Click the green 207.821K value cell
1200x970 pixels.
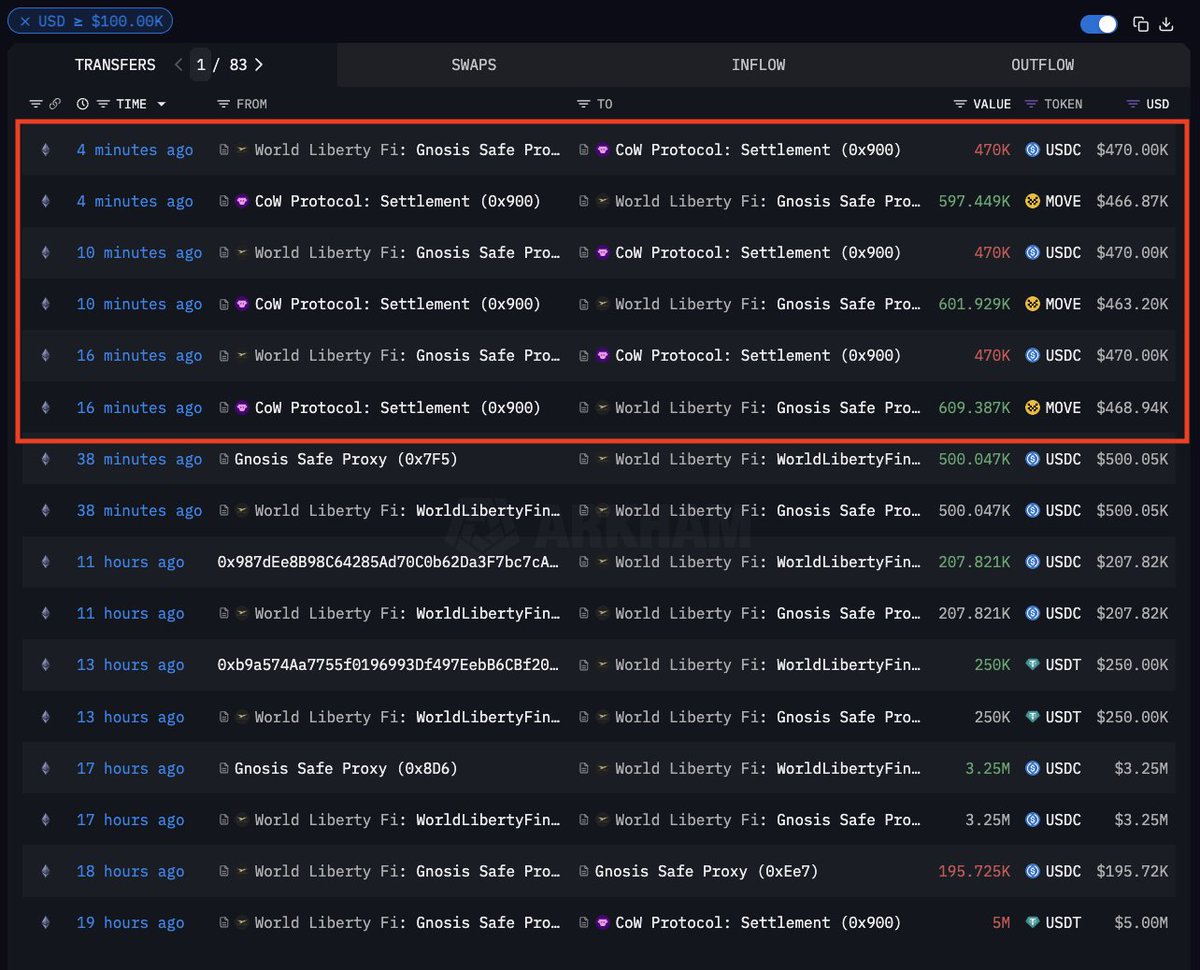point(974,562)
